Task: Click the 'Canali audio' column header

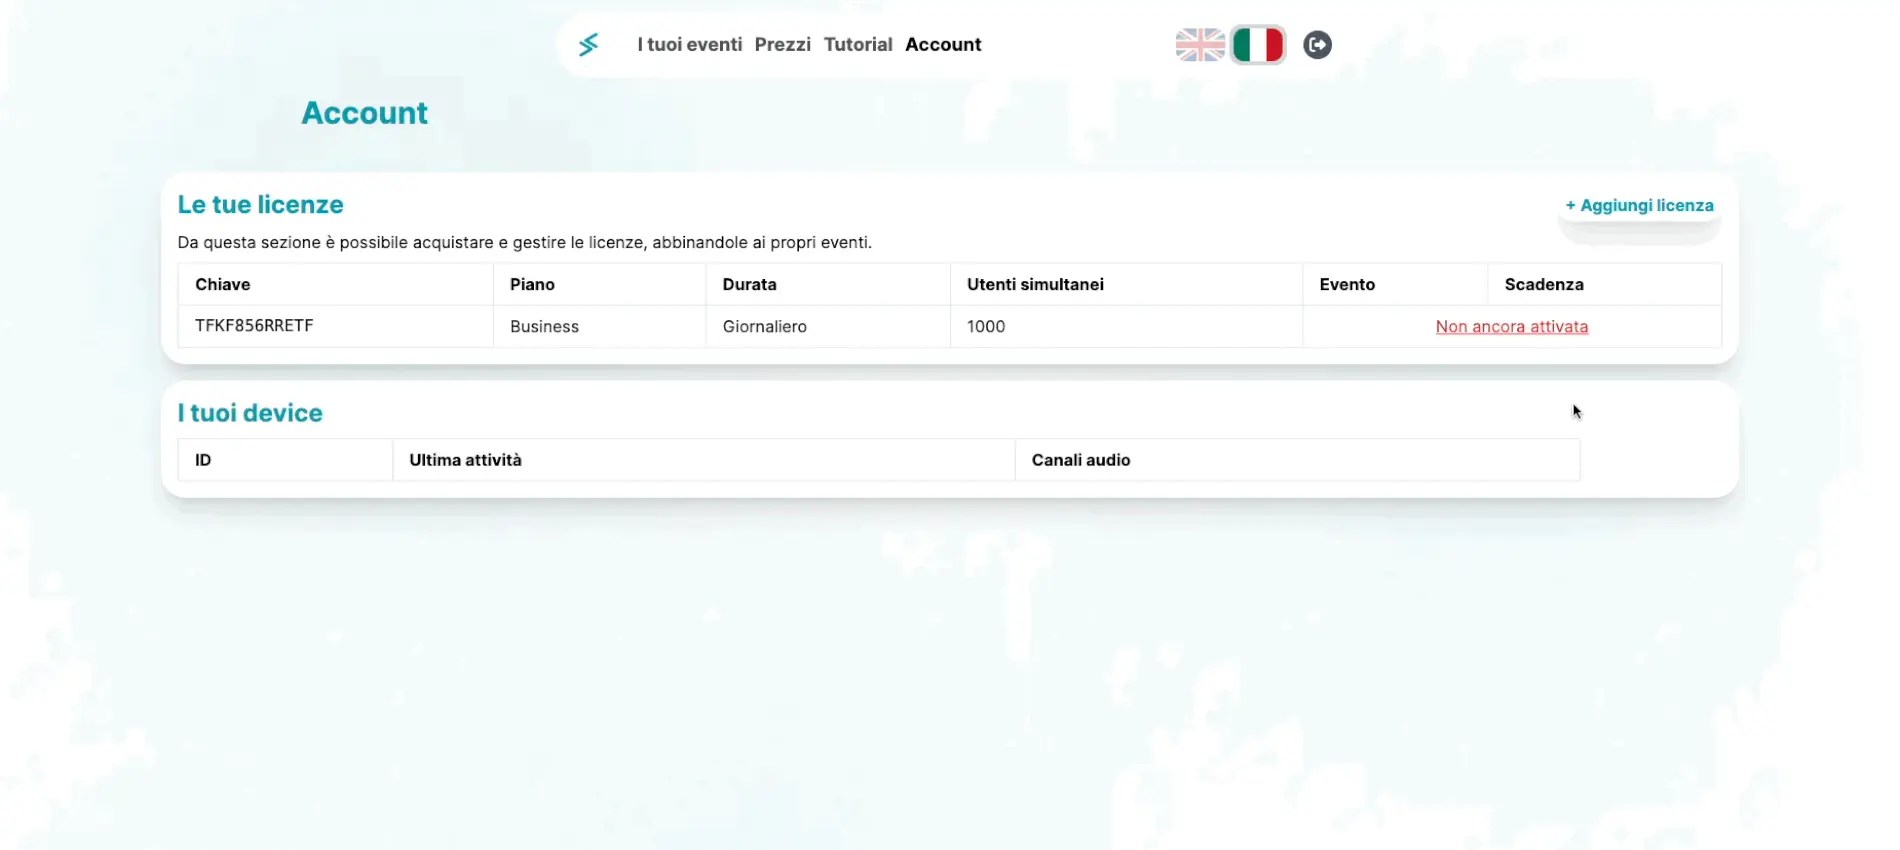Action: click(x=1080, y=460)
